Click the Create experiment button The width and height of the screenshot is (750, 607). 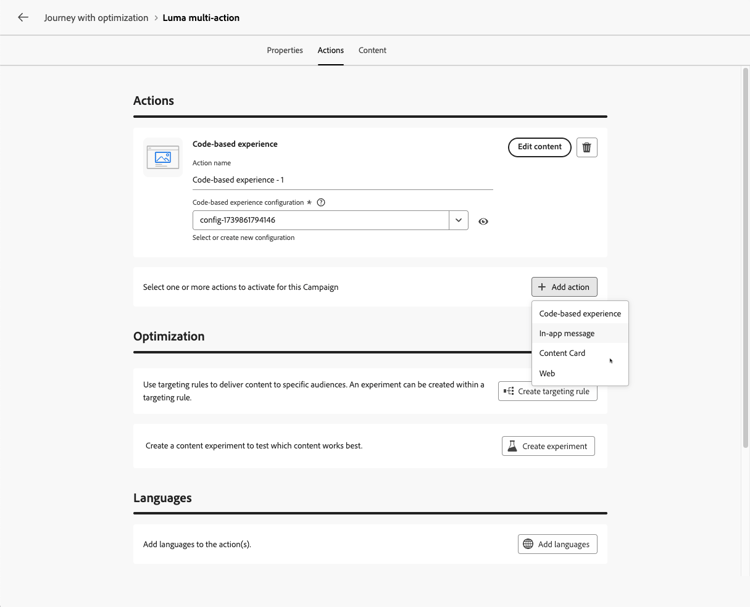pos(548,446)
